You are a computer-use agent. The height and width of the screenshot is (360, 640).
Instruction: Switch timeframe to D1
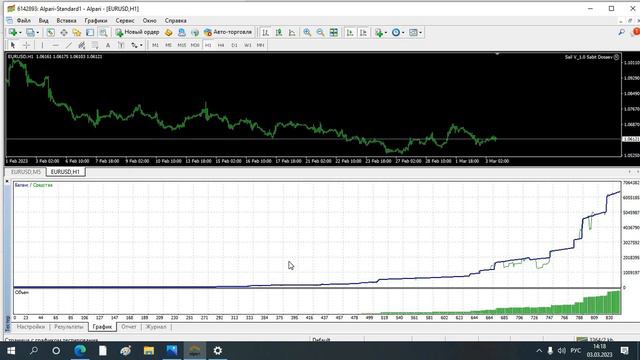234,45
